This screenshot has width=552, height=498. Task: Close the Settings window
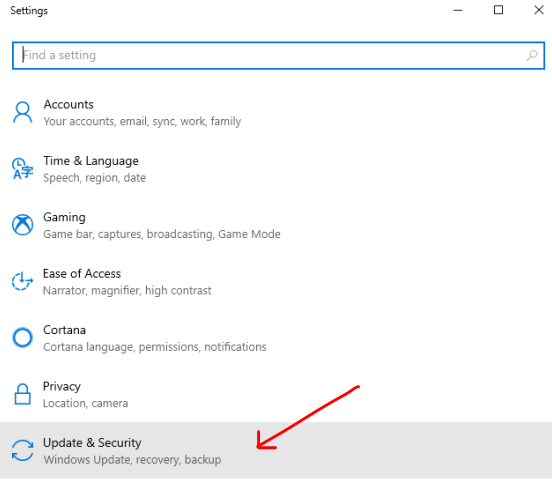(539, 10)
